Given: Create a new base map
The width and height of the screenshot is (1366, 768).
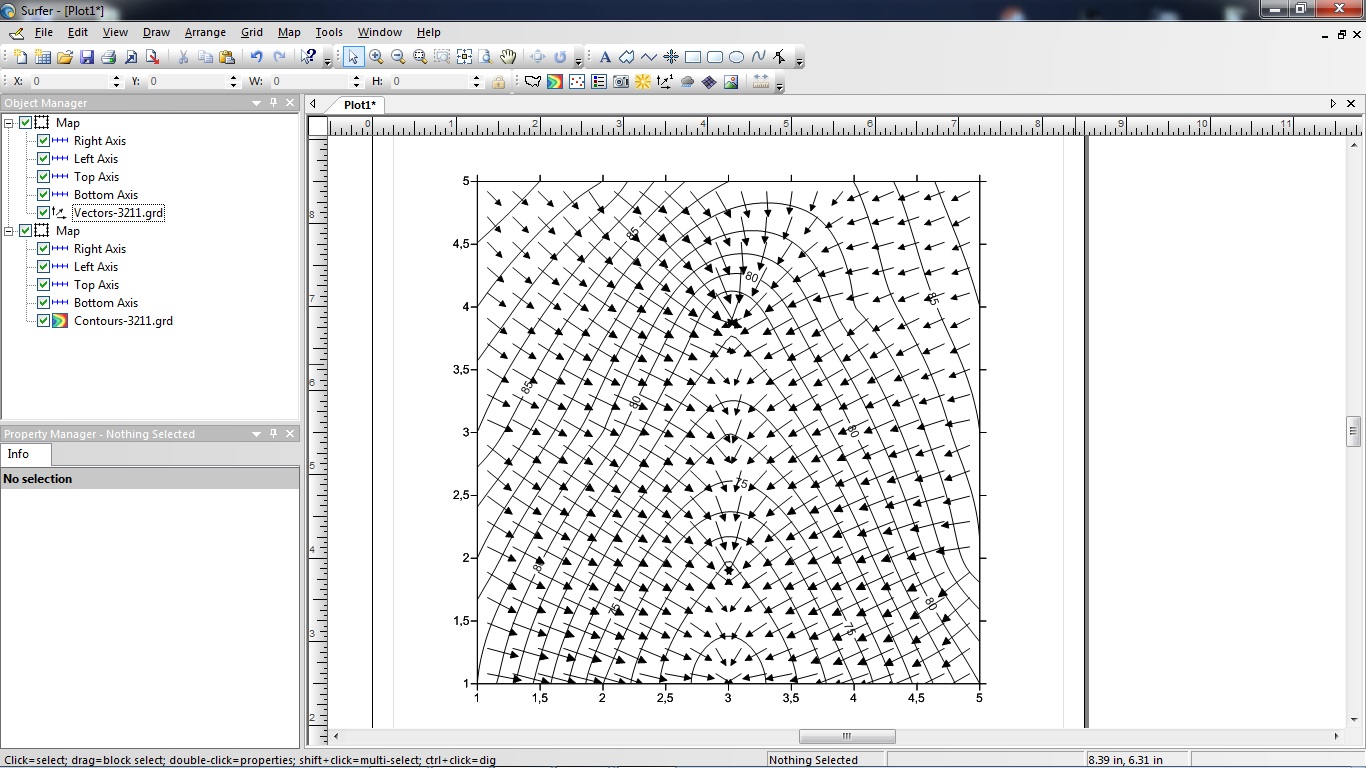Looking at the screenshot, I should (533, 82).
